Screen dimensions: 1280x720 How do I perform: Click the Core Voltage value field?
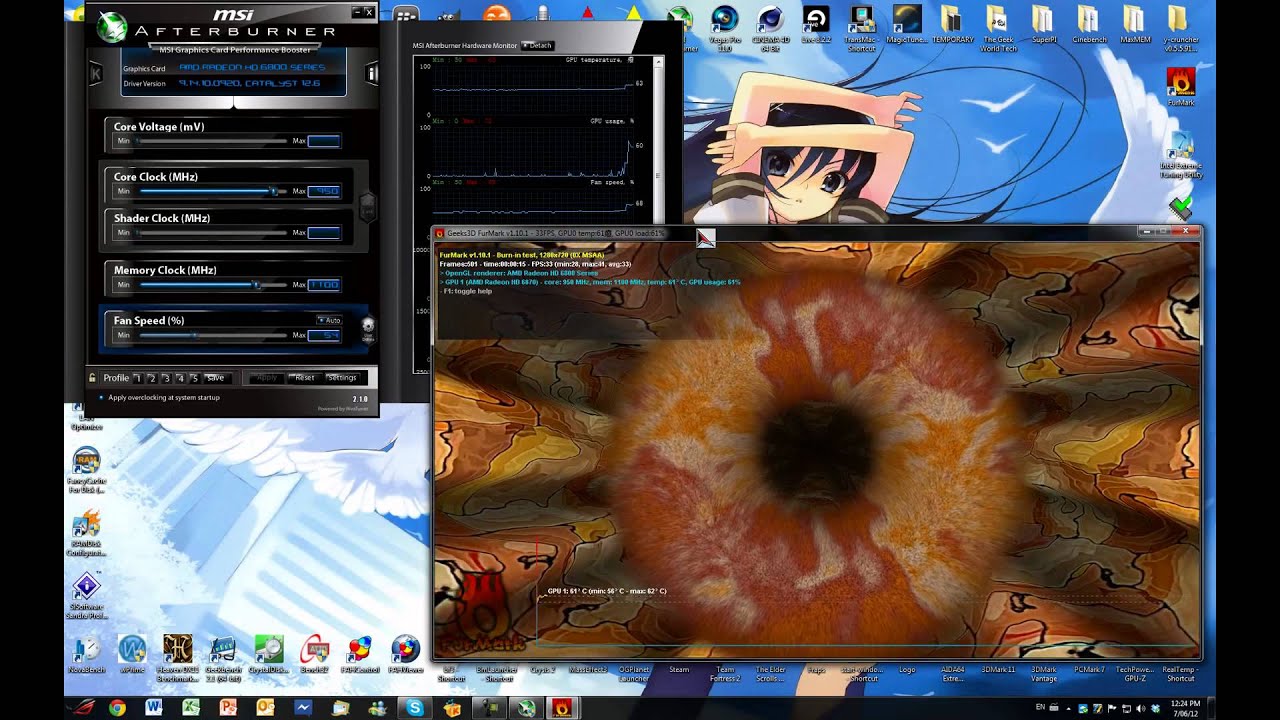pyautogui.click(x=324, y=141)
